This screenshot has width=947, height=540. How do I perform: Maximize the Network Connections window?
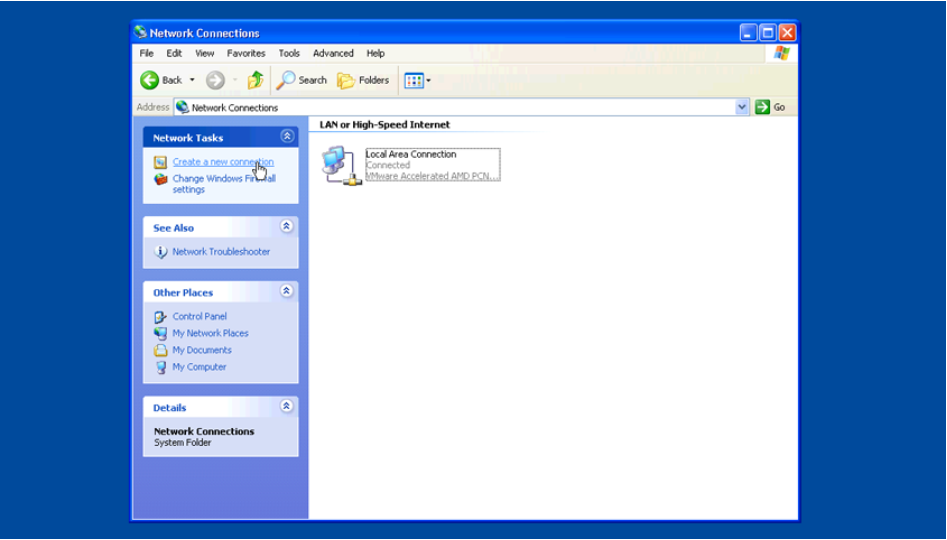click(768, 33)
